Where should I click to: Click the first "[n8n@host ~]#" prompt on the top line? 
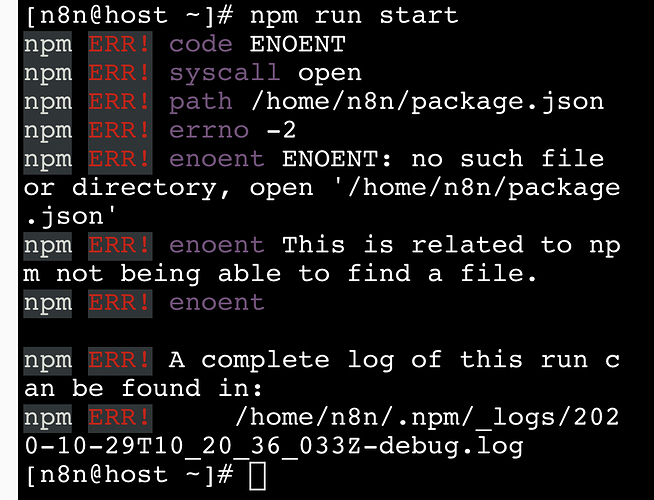click(124, 16)
